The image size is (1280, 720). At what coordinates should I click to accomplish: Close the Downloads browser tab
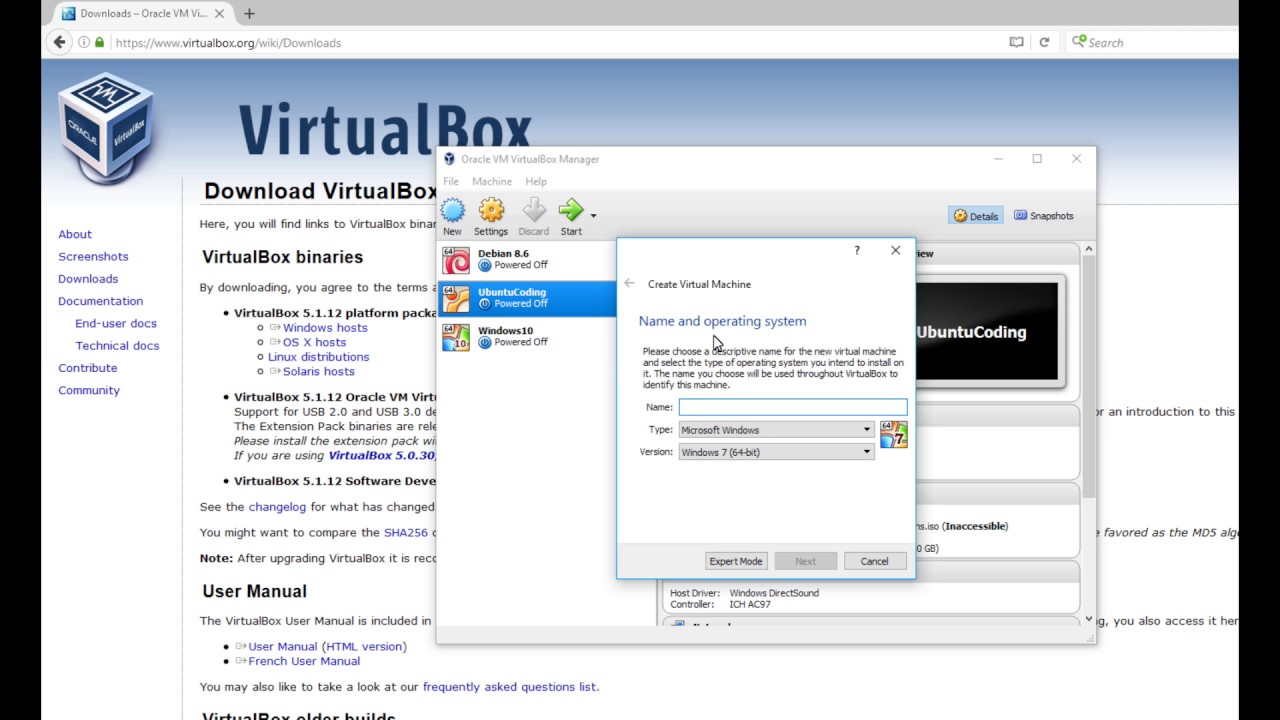tap(219, 13)
